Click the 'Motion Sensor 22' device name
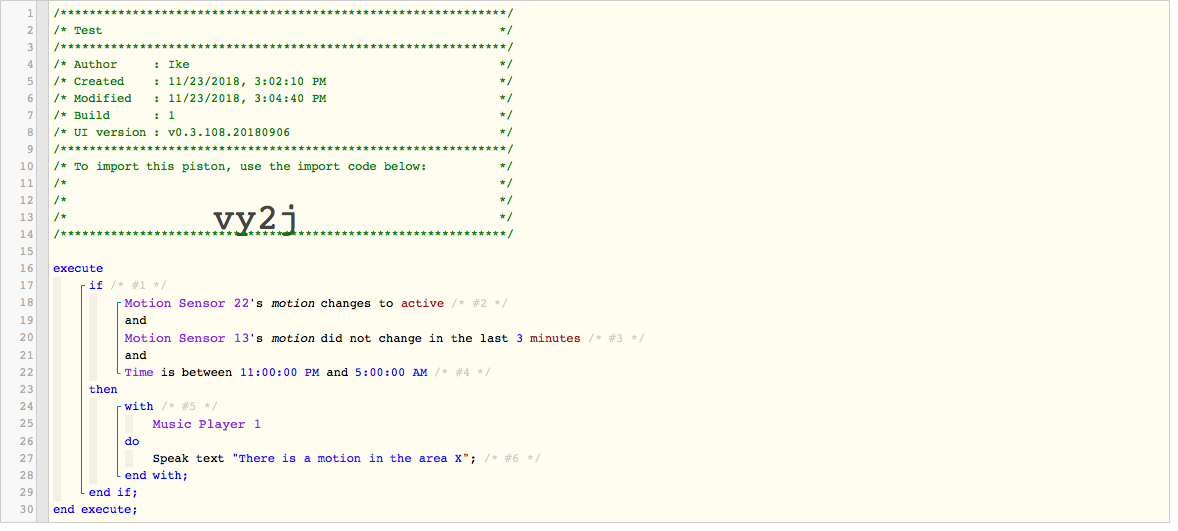This screenshot has height=531, width=1178. click(x=187, y=303)
